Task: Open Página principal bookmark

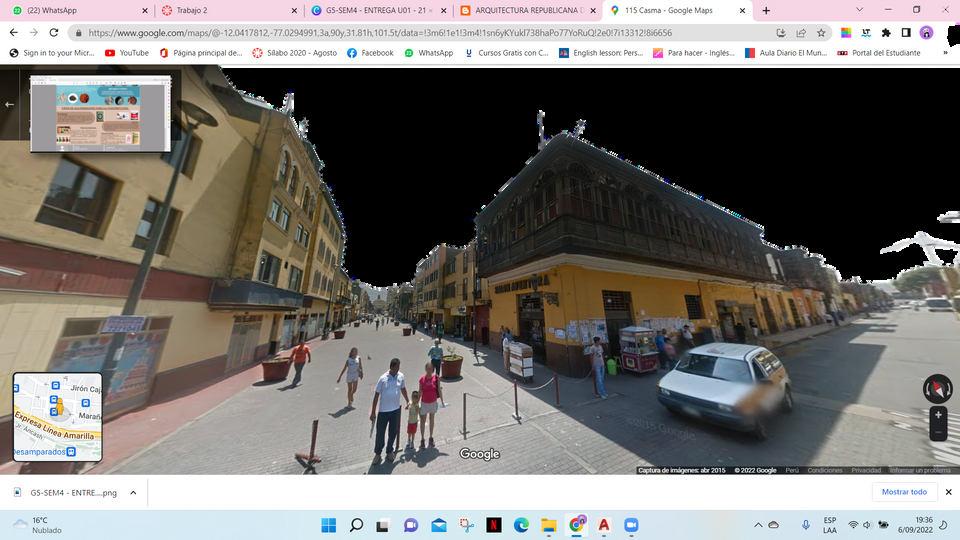Action: pos(201,53)
